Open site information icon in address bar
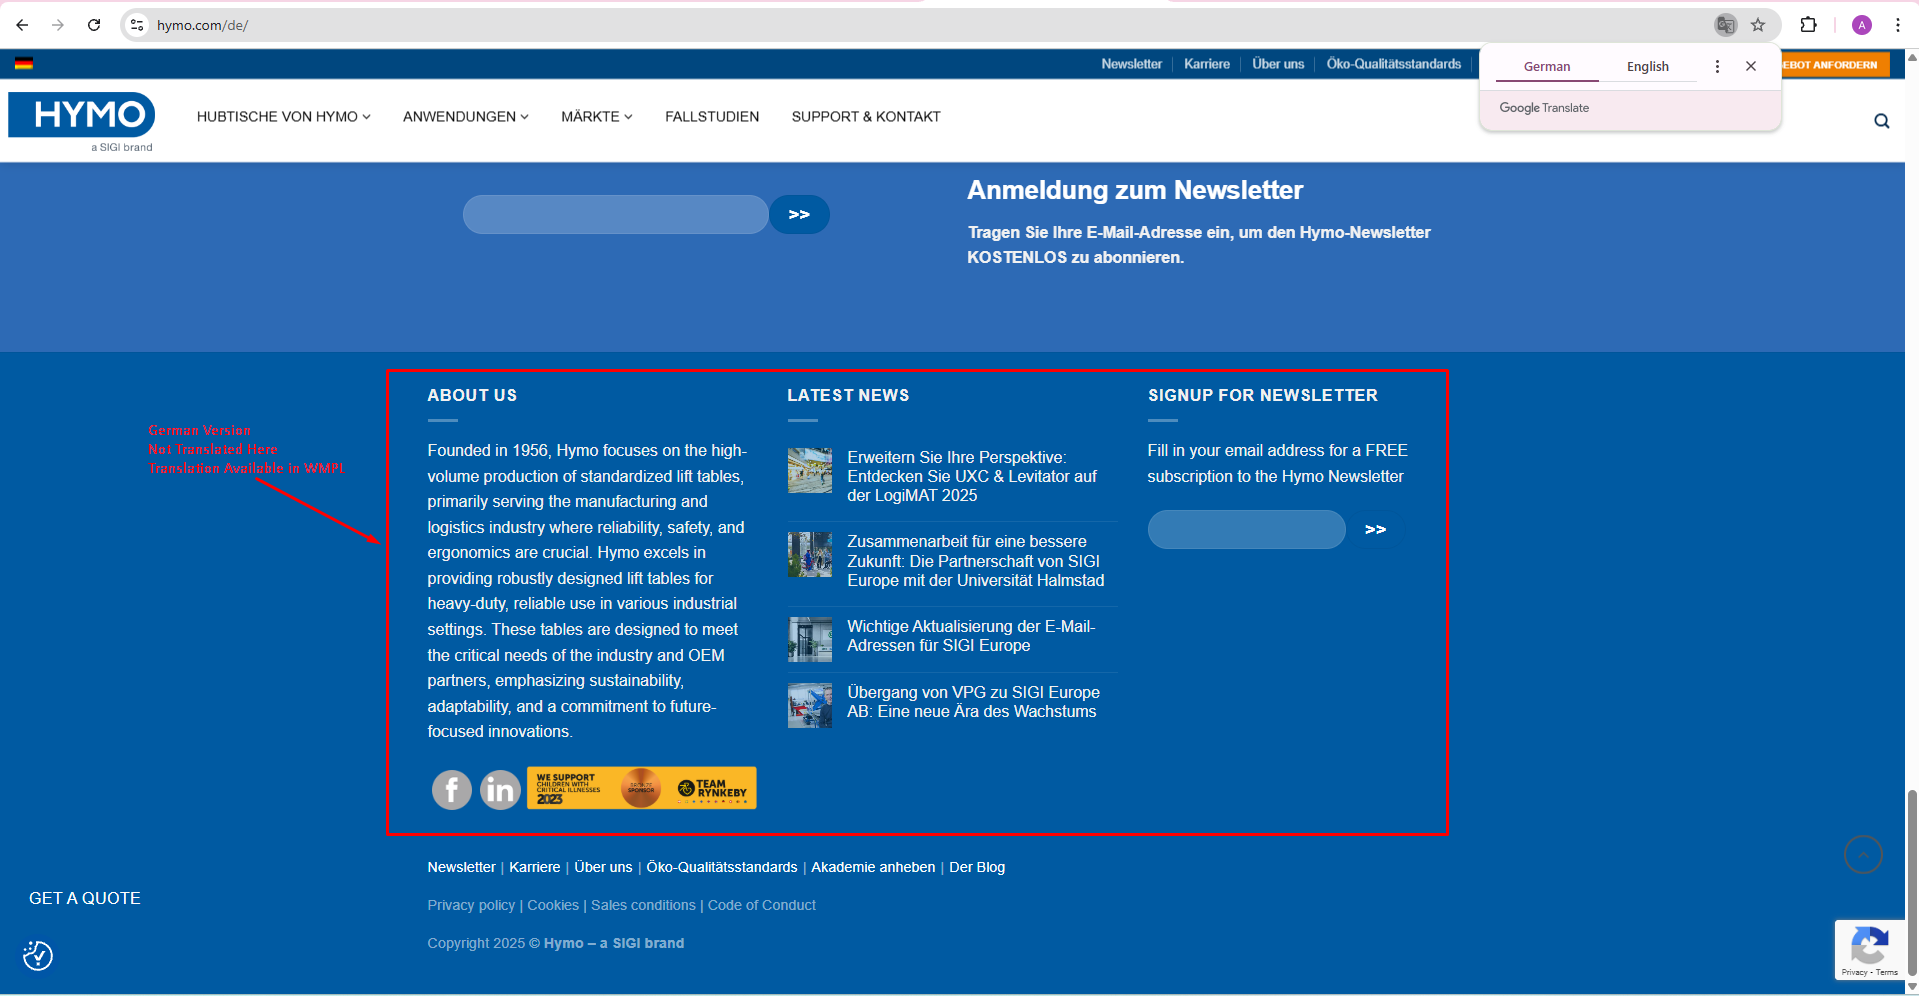The width and height of the screenshot is (1919, 996). click(x=138, y=25)
